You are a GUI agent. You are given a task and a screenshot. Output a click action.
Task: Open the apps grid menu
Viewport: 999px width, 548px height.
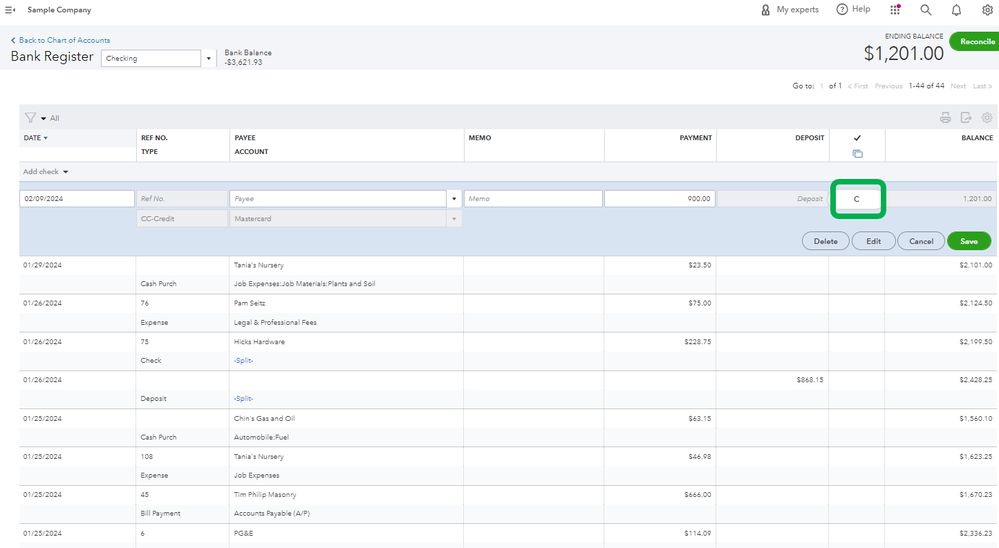click(x=895, y=10)
